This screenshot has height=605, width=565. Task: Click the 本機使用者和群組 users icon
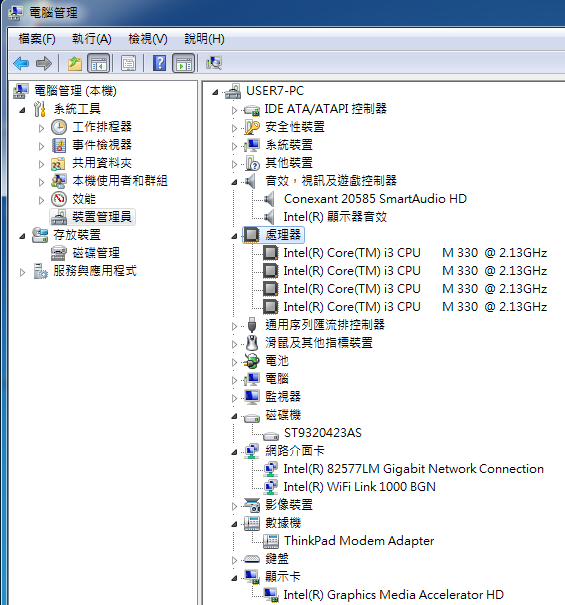pyautogui.click(x=59, y=181)
